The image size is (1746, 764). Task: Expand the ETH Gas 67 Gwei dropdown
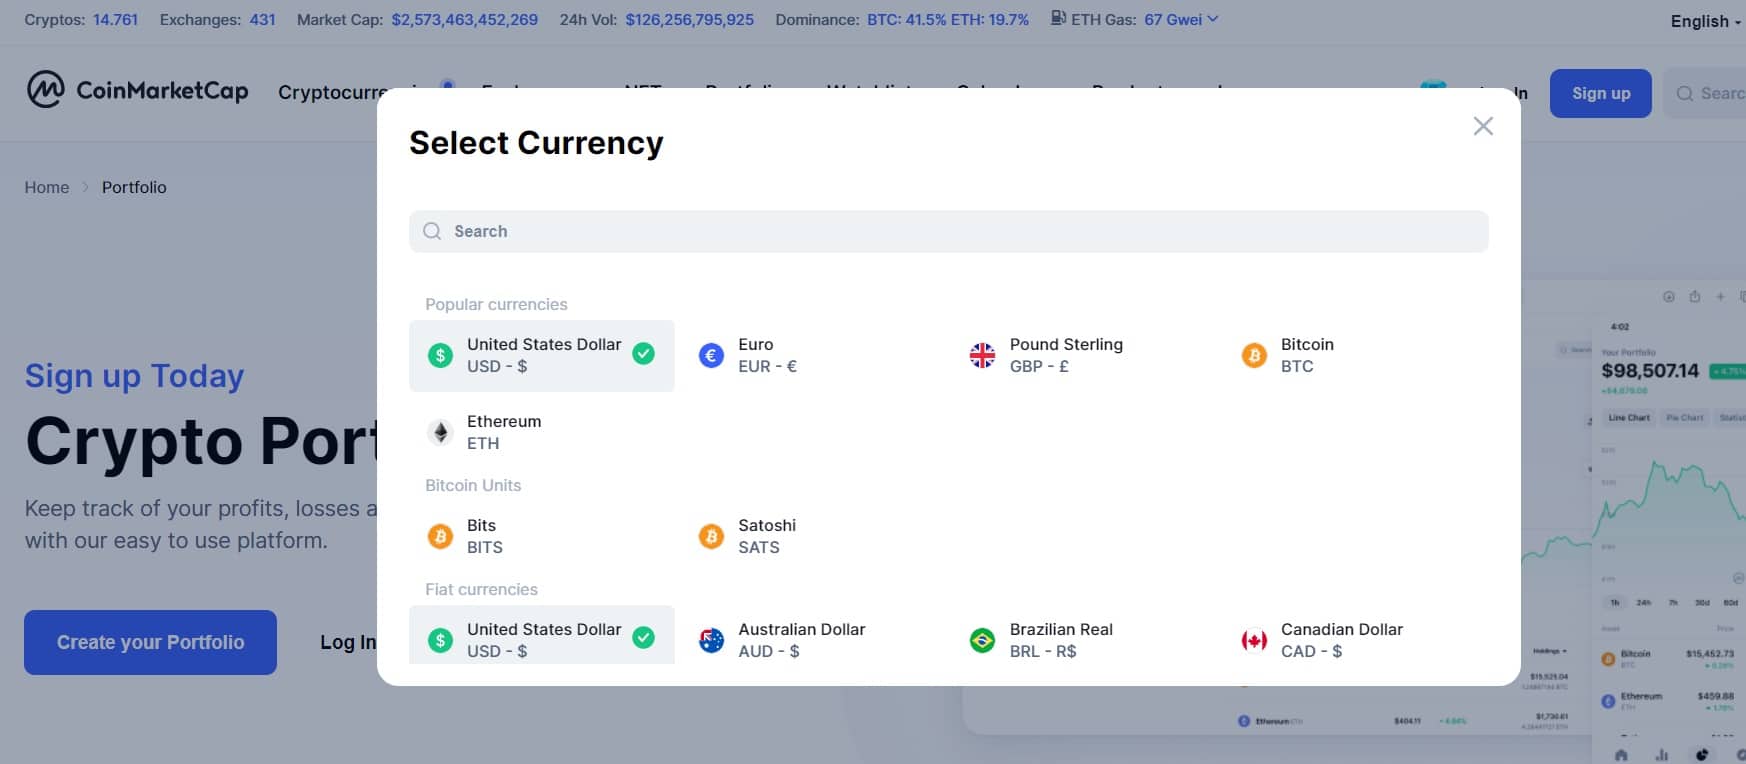tap(1181, 19)
